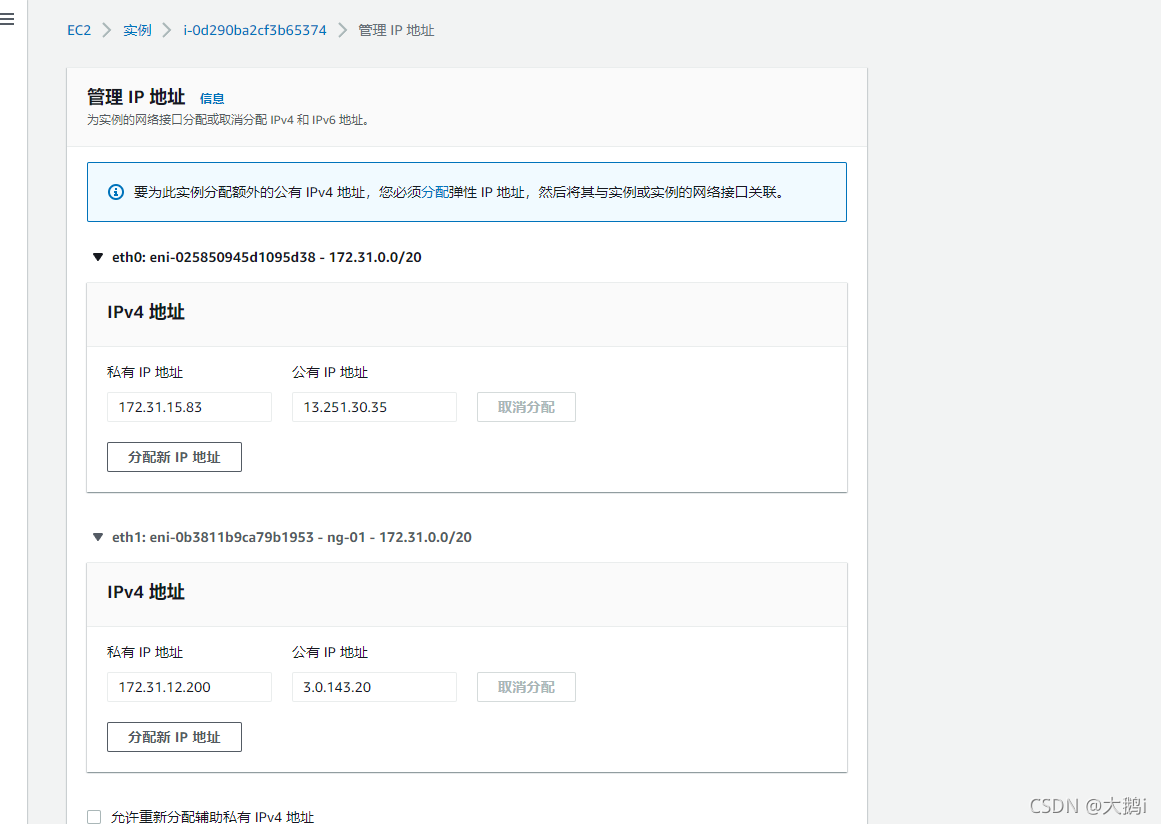The width and height of the screenshot is (1161, 824).
Task: Click the eth1 eni-0b3811b9ca79b1953 header text
Action: point(292,537)
